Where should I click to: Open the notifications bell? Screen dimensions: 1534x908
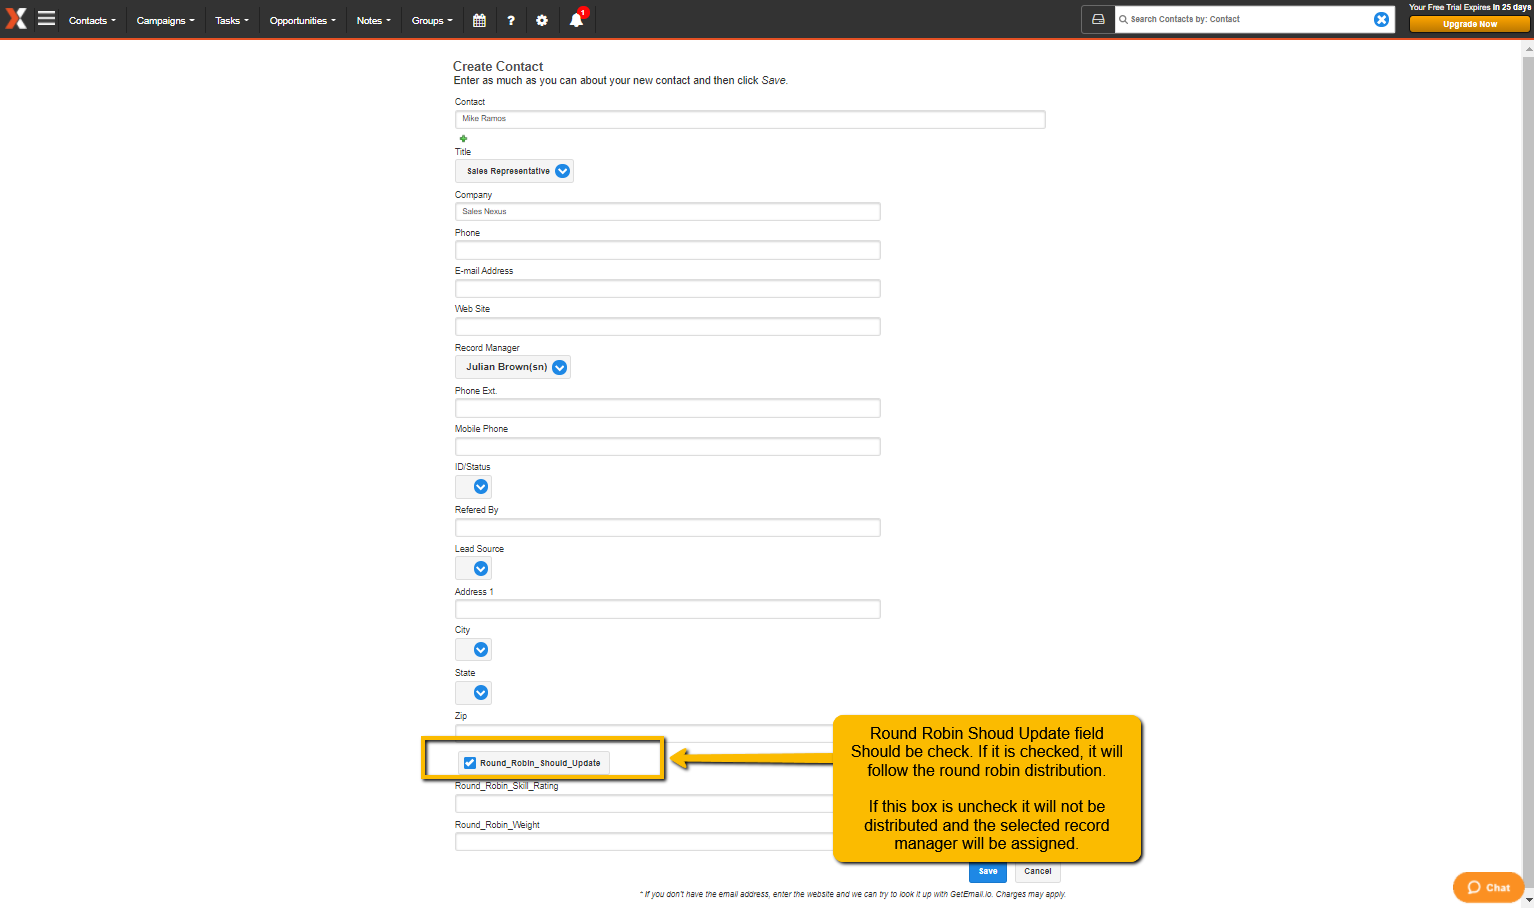pos(576,20)
